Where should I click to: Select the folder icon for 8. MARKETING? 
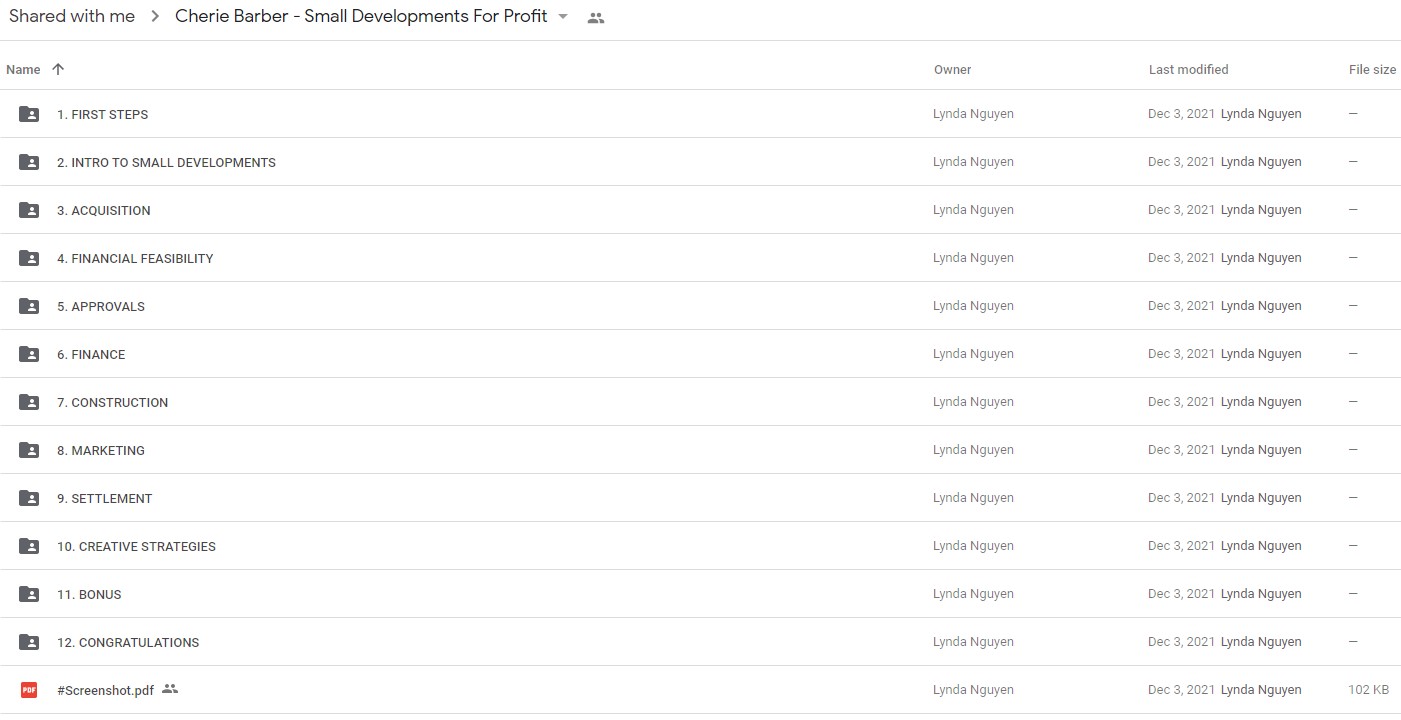[29, 450]
